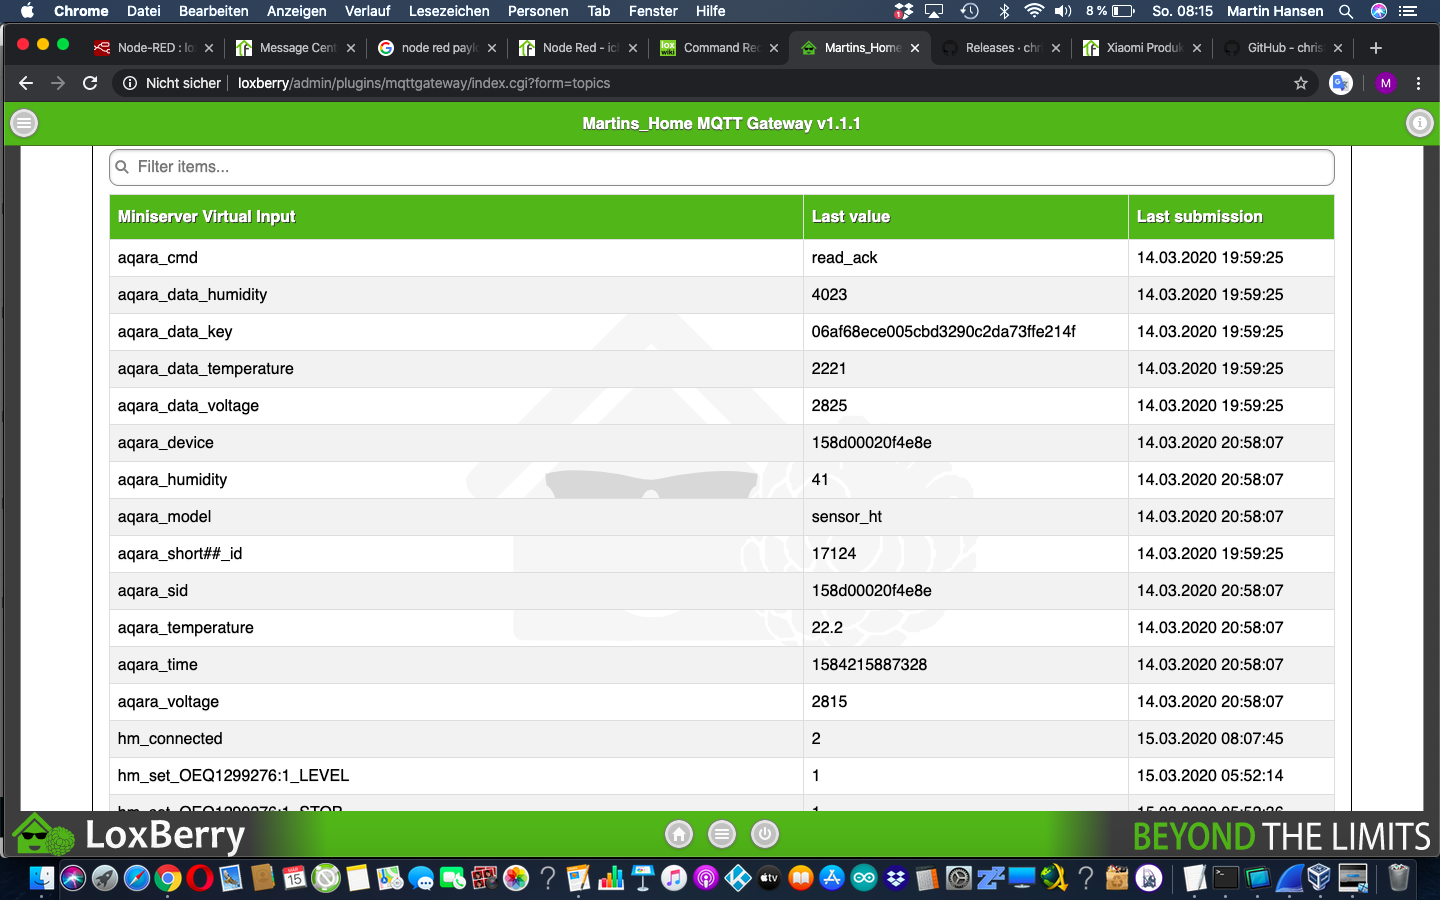Go to LoxBerry home via the footer house icon
Viewport: 1440px width, 900px height.
679,834
